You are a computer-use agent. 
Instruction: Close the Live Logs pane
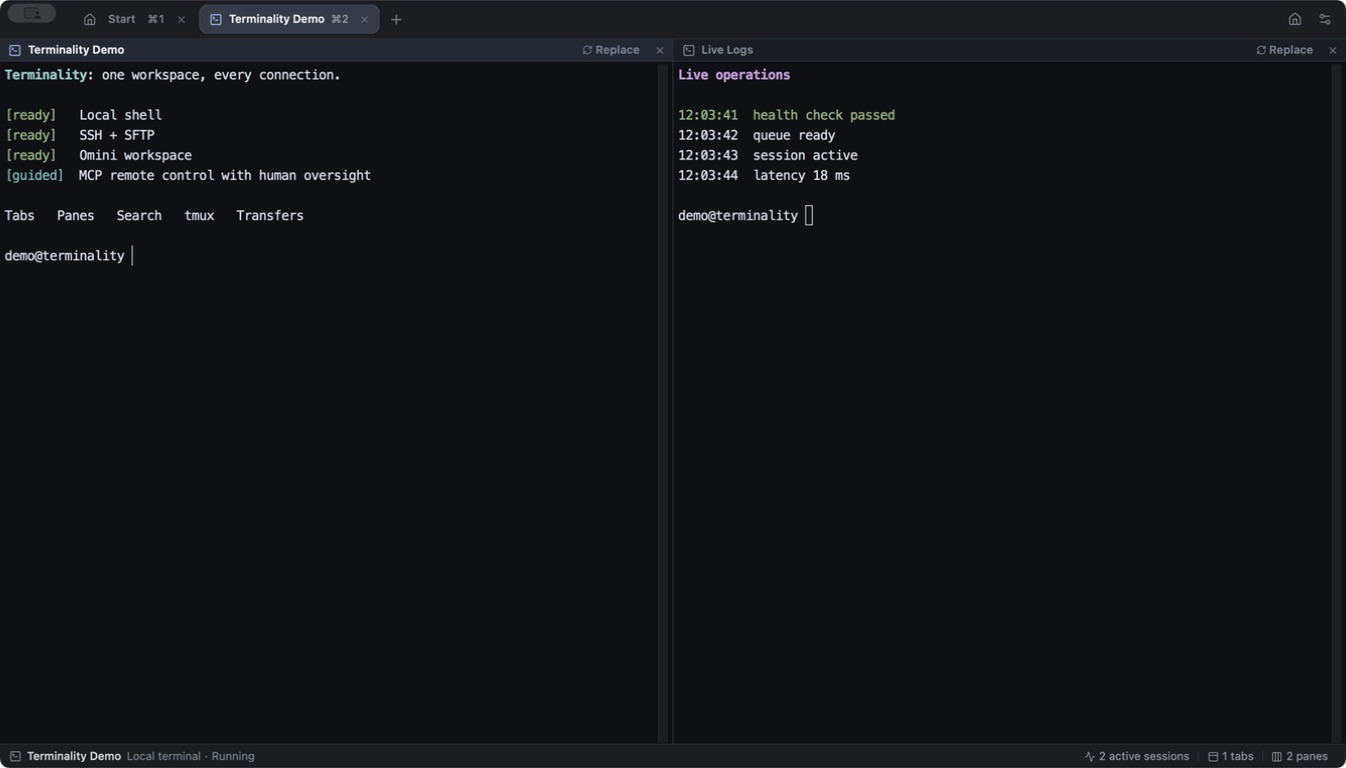coord(1332,50)
